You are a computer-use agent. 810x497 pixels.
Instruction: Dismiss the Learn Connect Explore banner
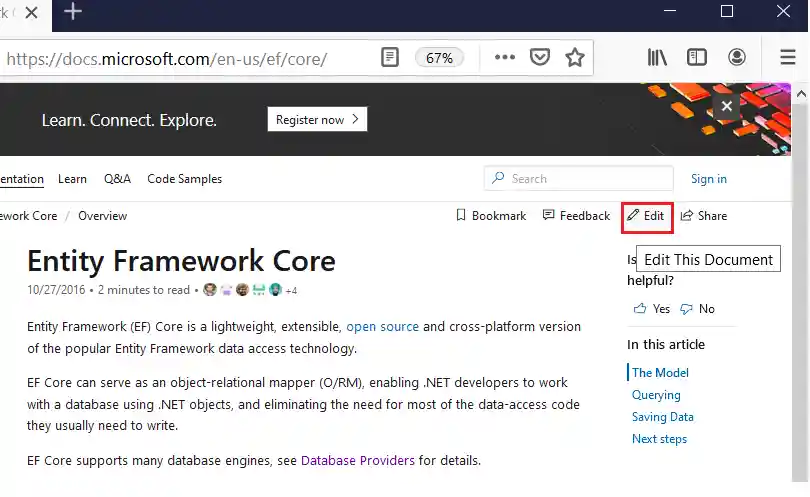pyautogui.click(x=727, y=106)
